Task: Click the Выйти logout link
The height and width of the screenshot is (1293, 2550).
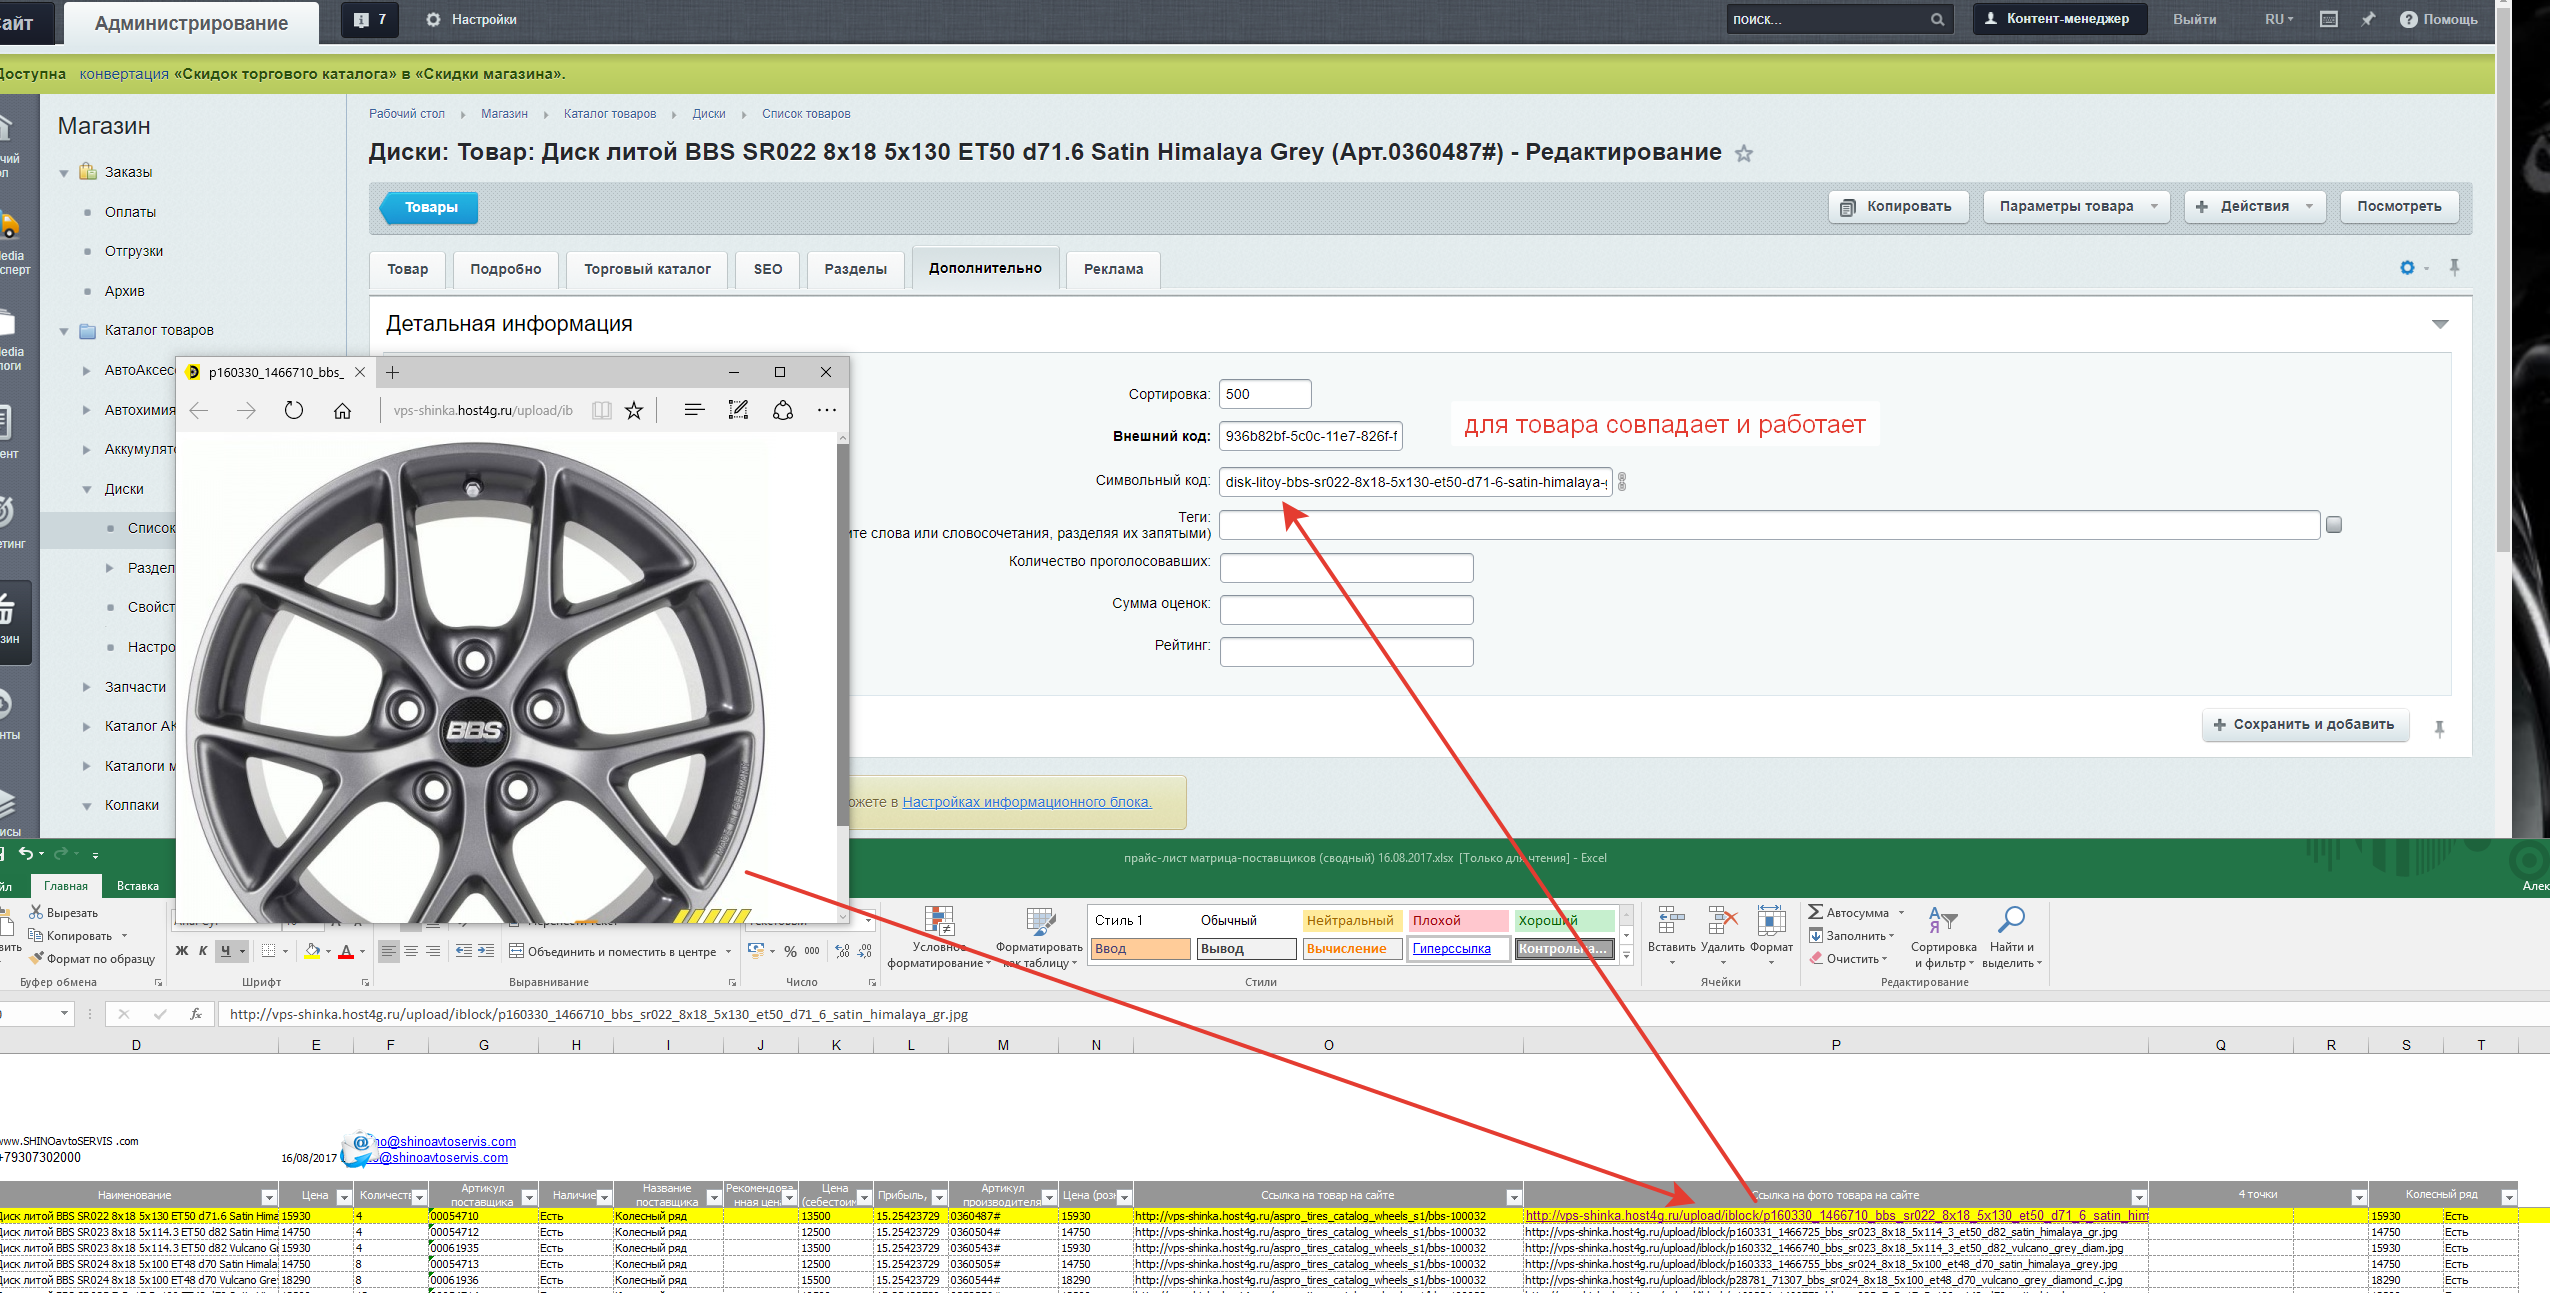Action: tap(2194, 19)
